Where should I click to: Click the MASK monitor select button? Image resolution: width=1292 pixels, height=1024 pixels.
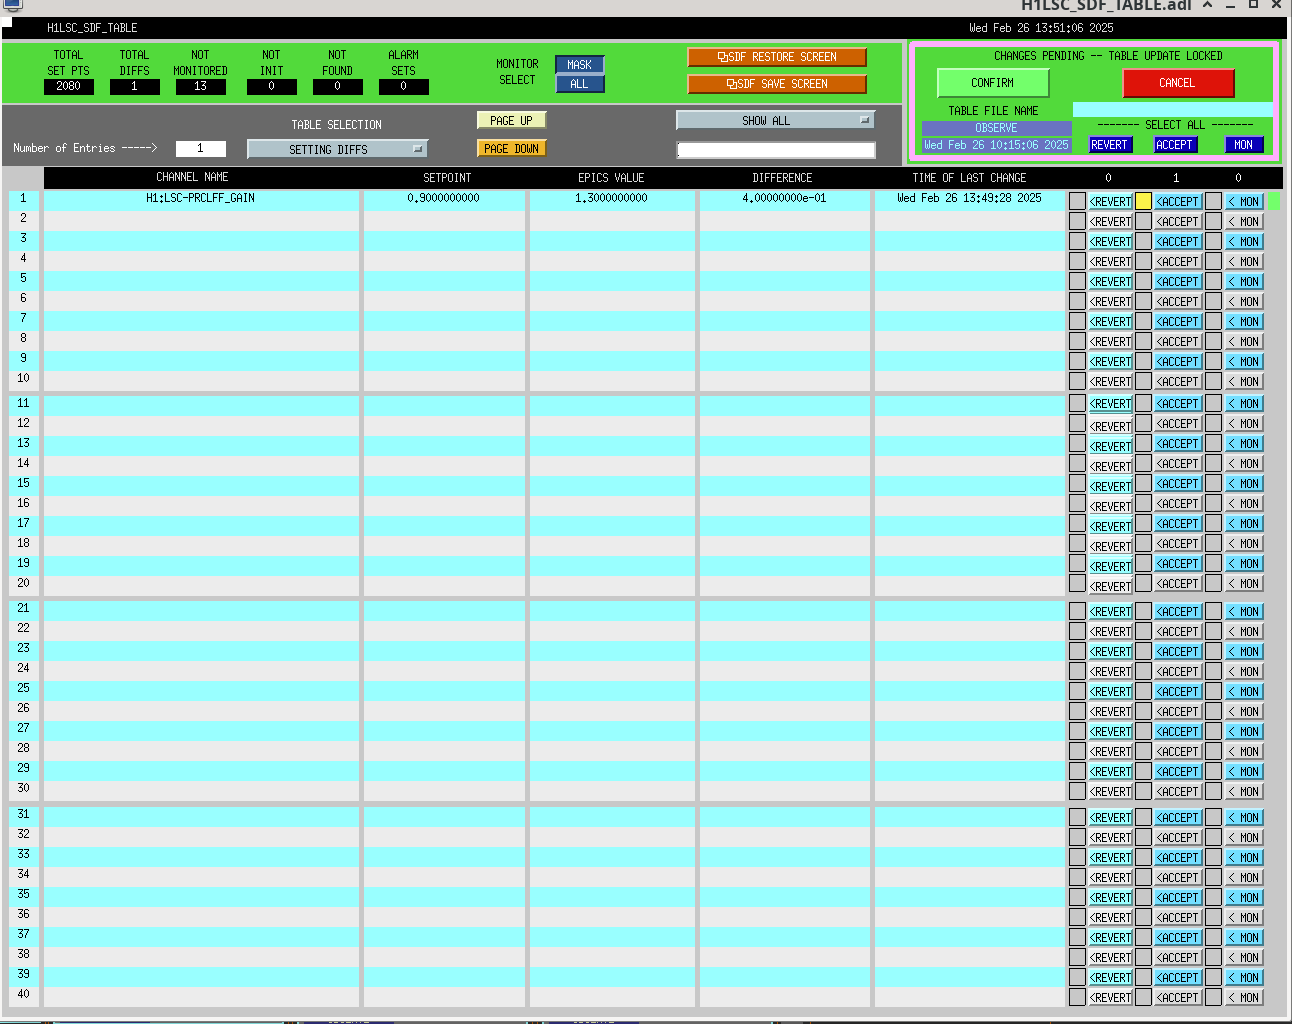pyautogui.click(x=580, y=65)
